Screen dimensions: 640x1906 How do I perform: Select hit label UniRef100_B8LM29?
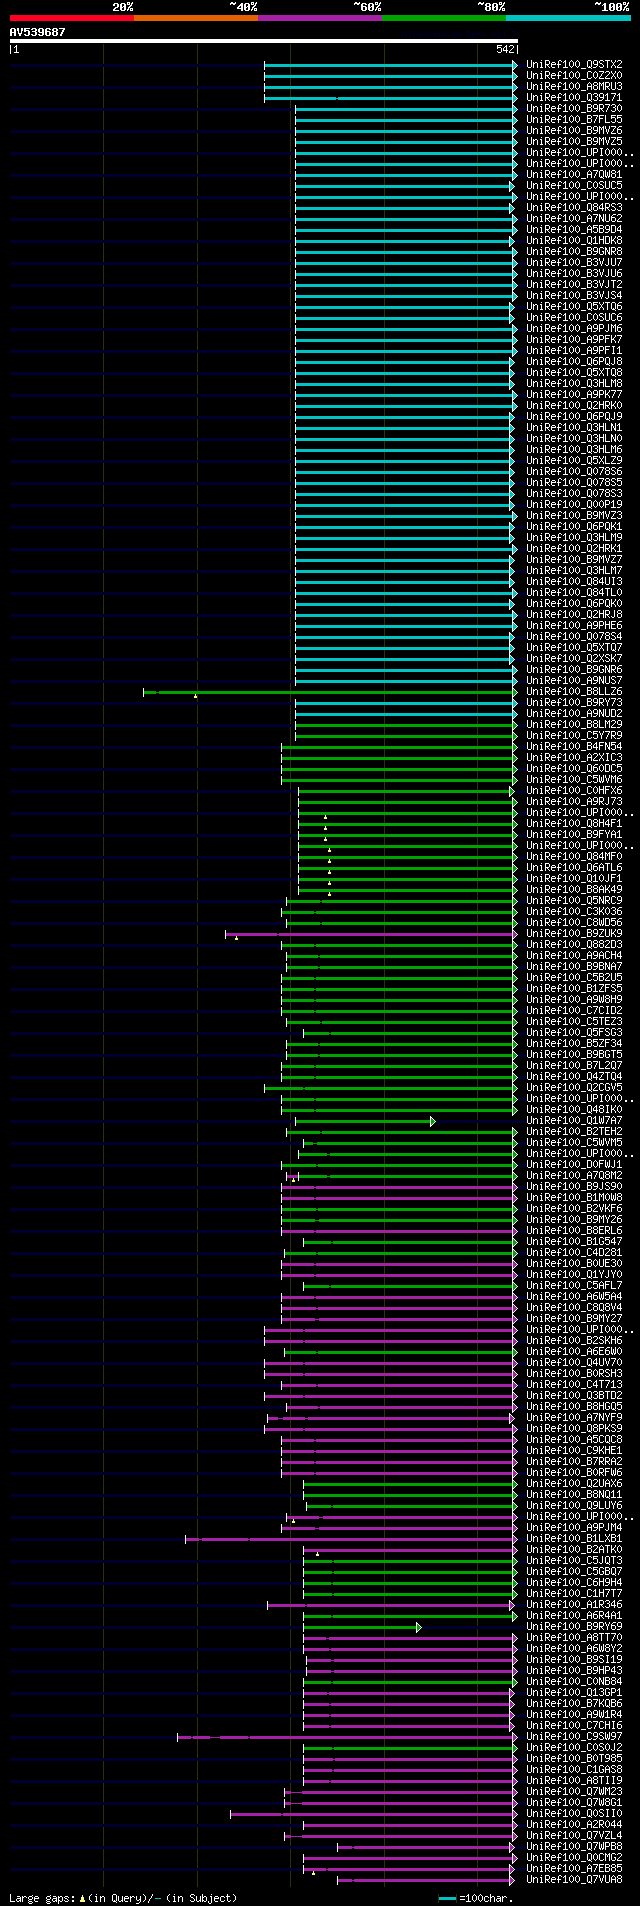[x=574, y=725]
